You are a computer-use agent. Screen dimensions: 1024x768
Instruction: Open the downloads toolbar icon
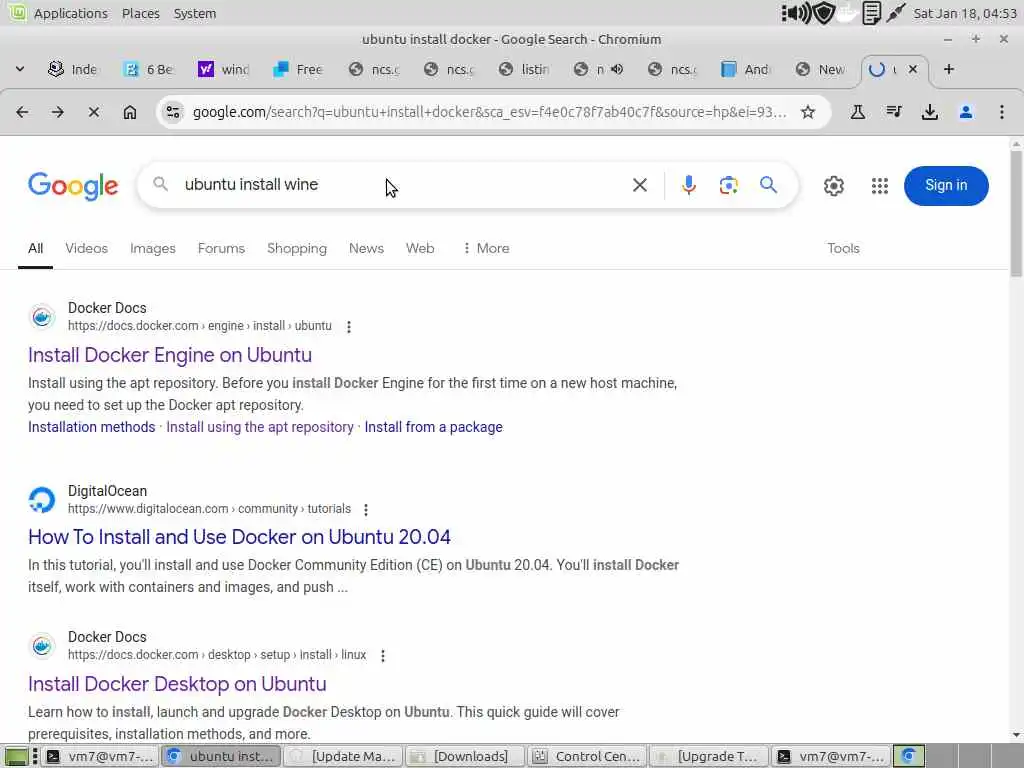pos(929,112)
